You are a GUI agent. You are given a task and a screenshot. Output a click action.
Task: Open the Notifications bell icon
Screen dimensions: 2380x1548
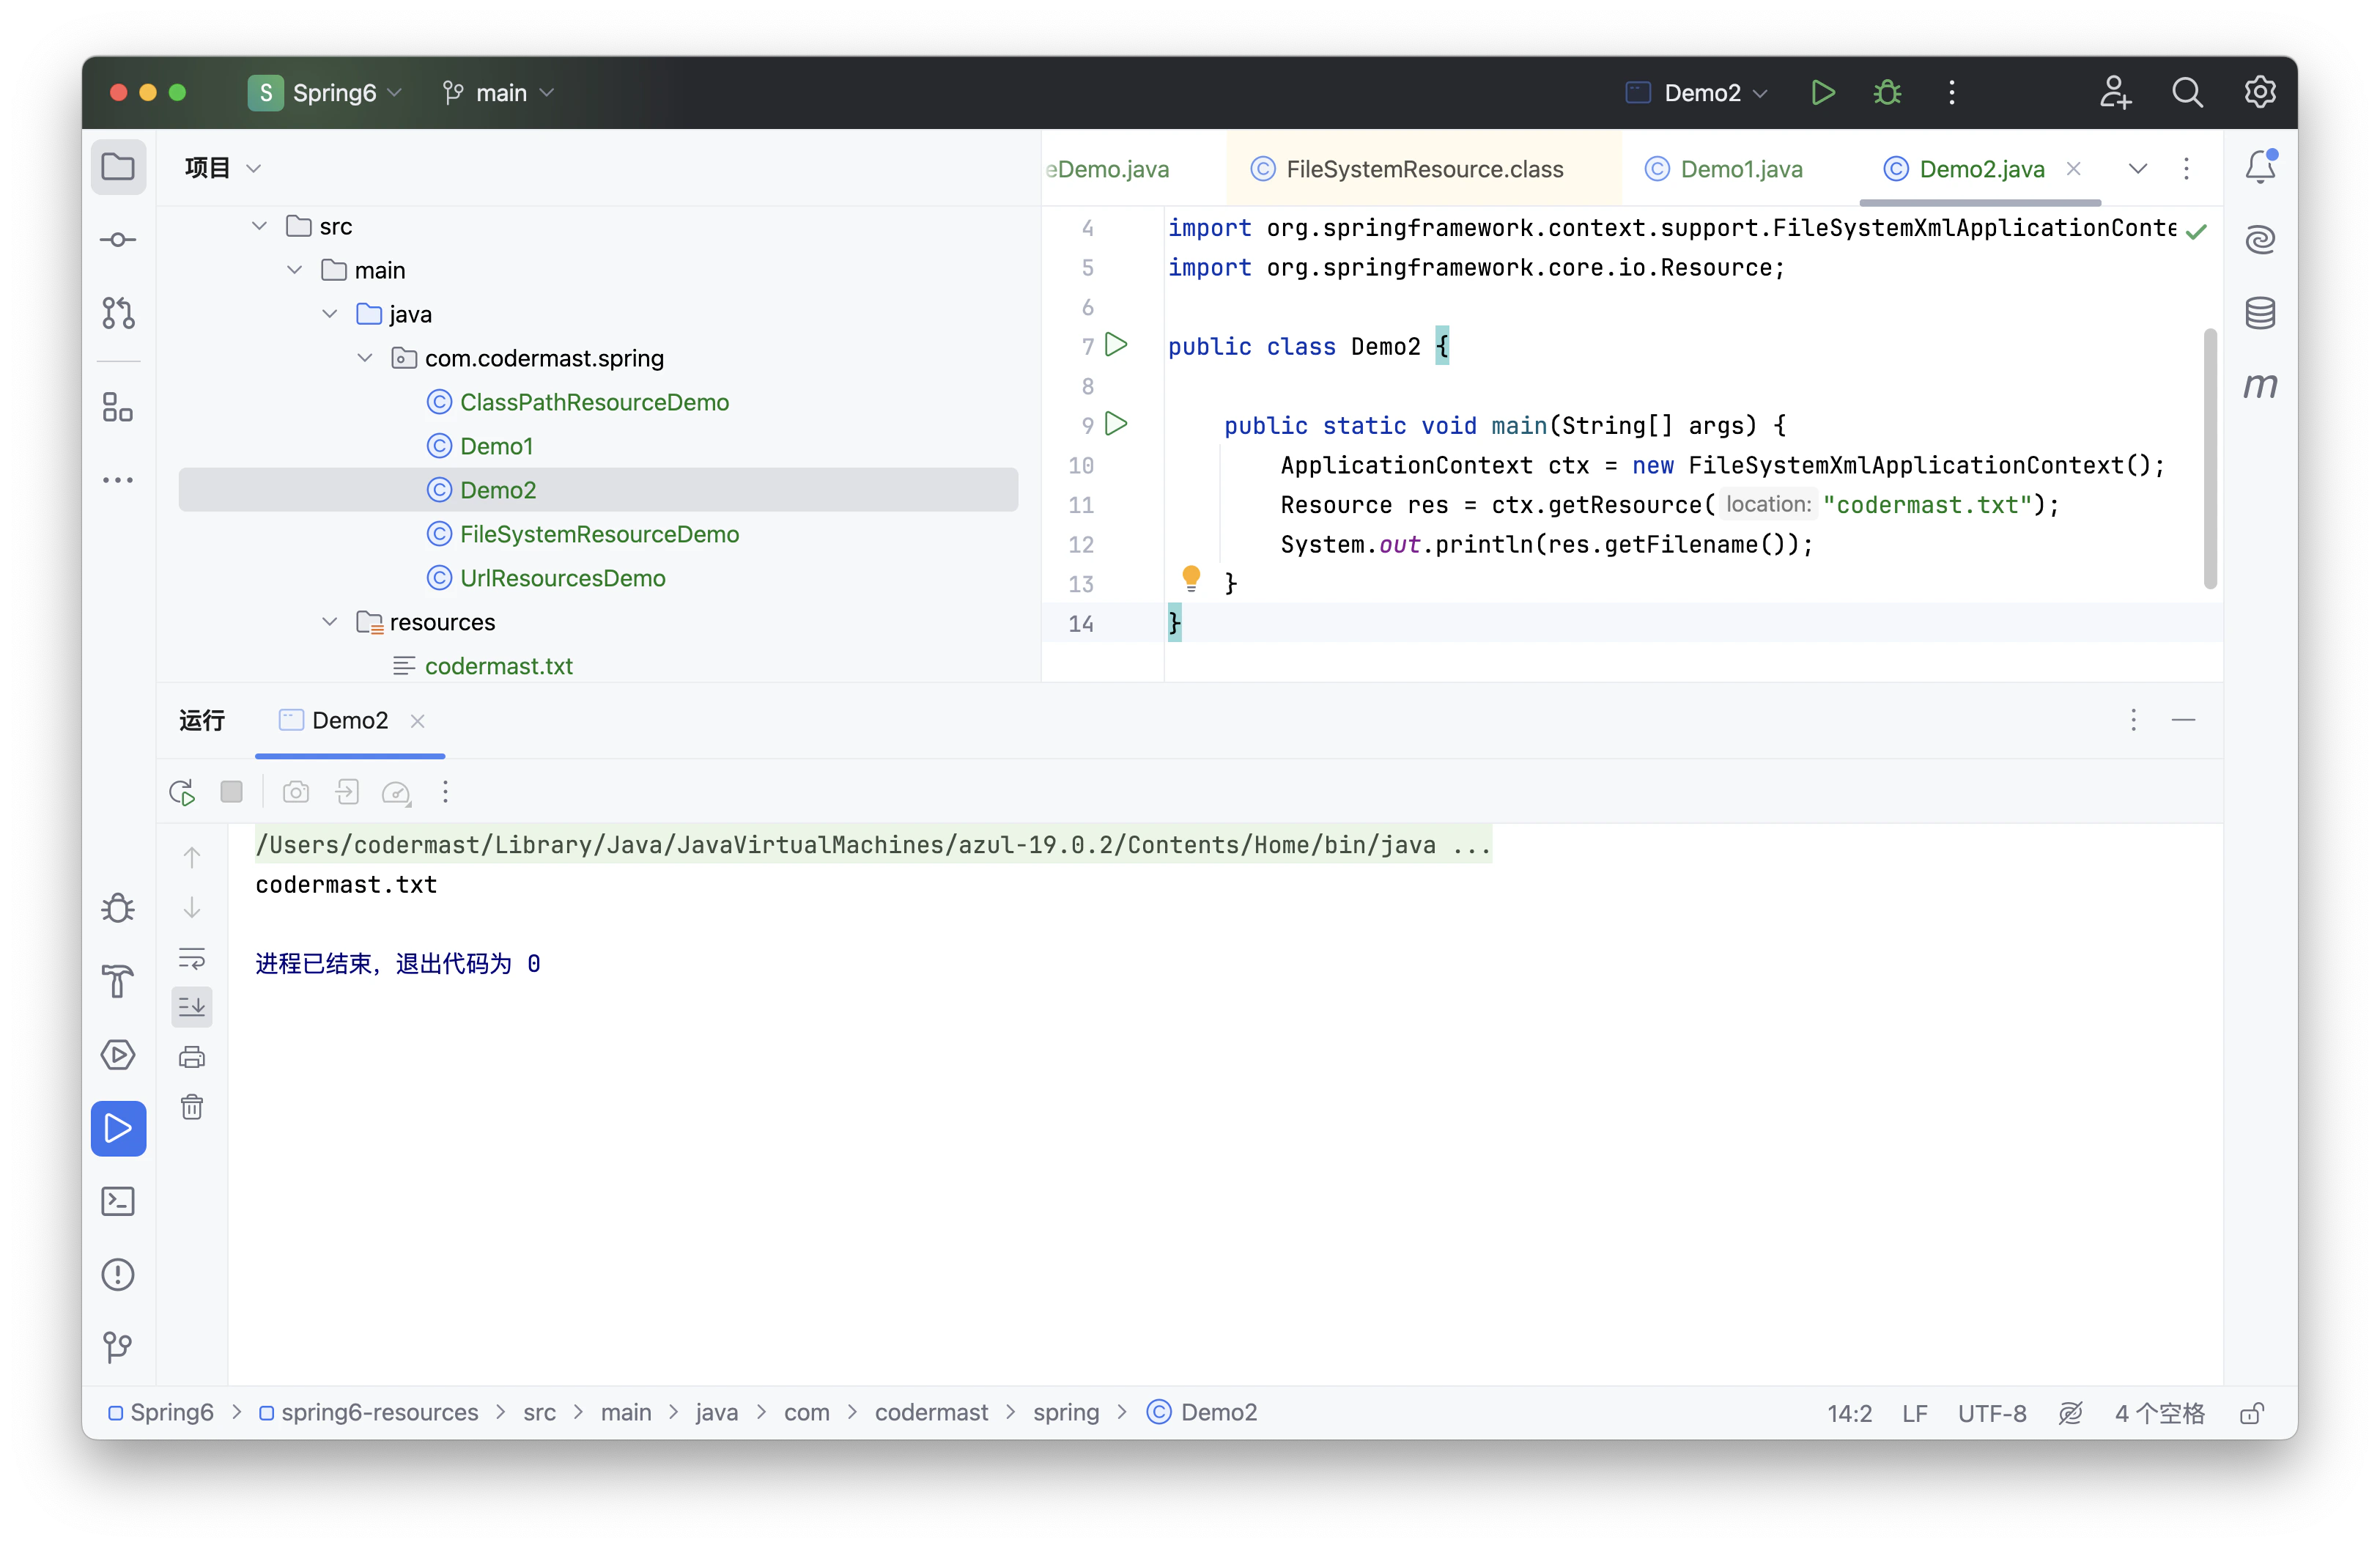pos(2260,167)
